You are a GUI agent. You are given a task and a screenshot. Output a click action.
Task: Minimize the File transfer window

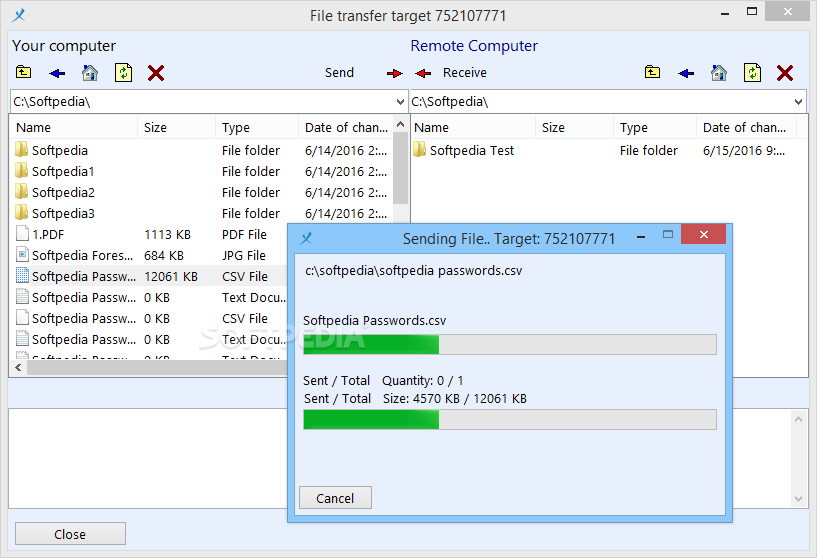725,14
